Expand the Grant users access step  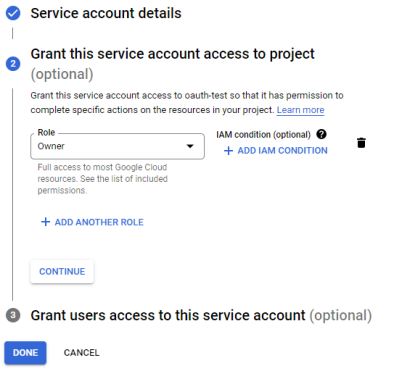pos(201,315)
